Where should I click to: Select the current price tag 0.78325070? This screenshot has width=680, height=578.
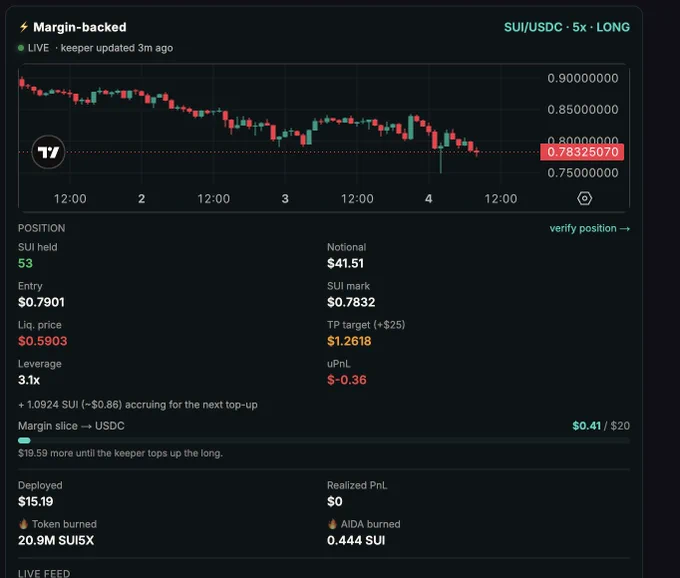click(x=582, y=152)
